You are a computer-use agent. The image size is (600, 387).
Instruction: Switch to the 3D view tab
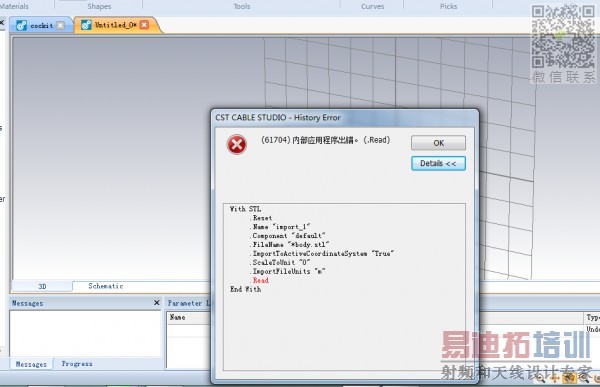coord(42,286)
